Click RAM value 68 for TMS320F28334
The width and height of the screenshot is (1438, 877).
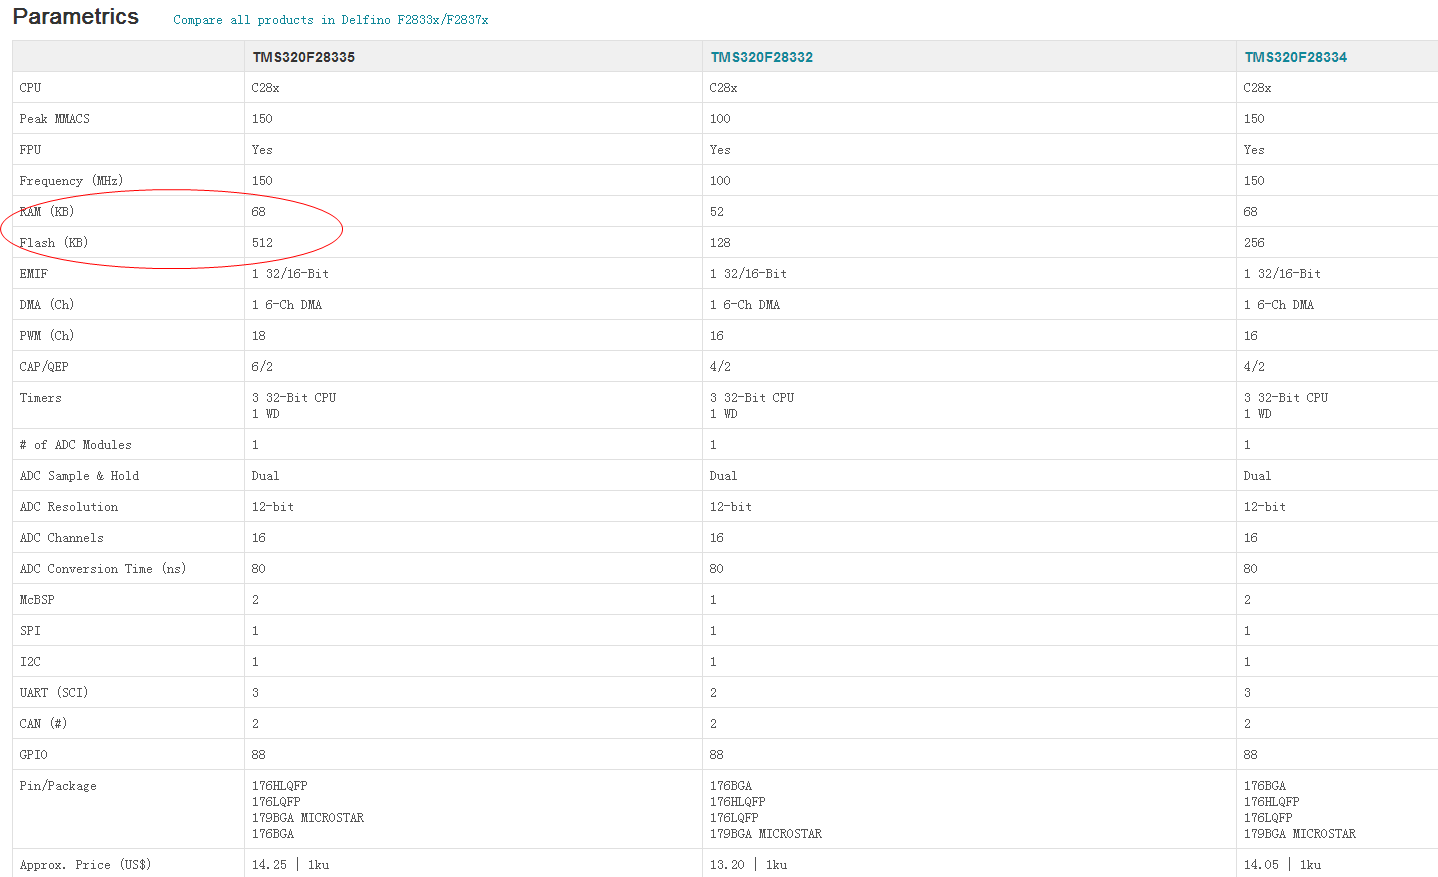point(1251,212)
